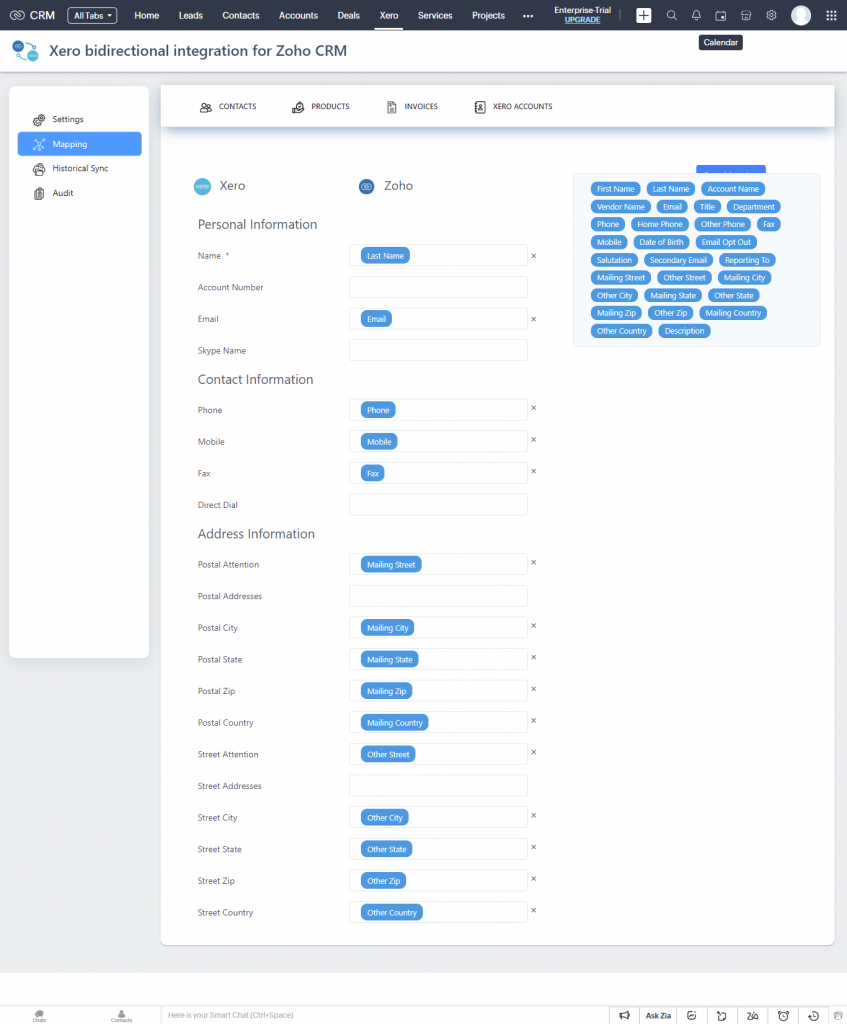Expand the more tabs ellipsis menu
The image size is (847, 1024).
pos(528,16)
